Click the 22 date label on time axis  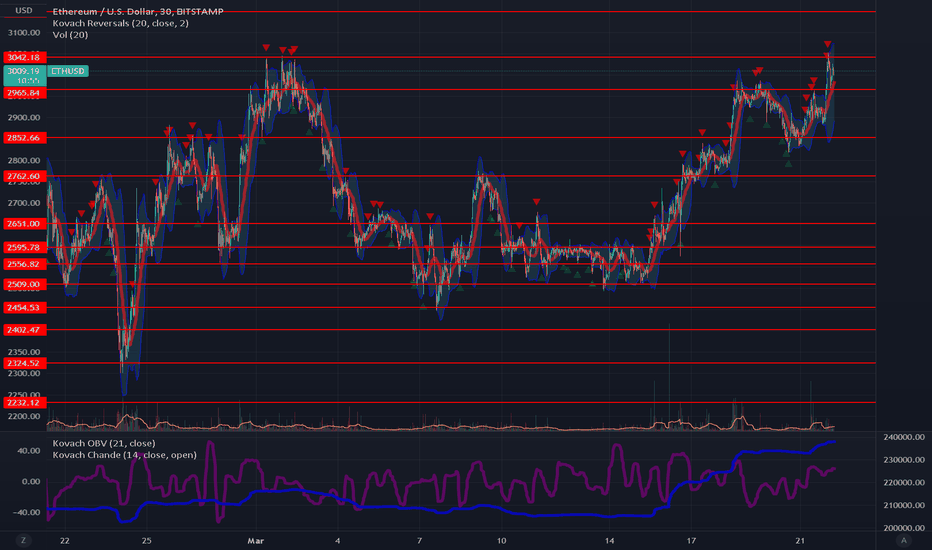[65, 540]
